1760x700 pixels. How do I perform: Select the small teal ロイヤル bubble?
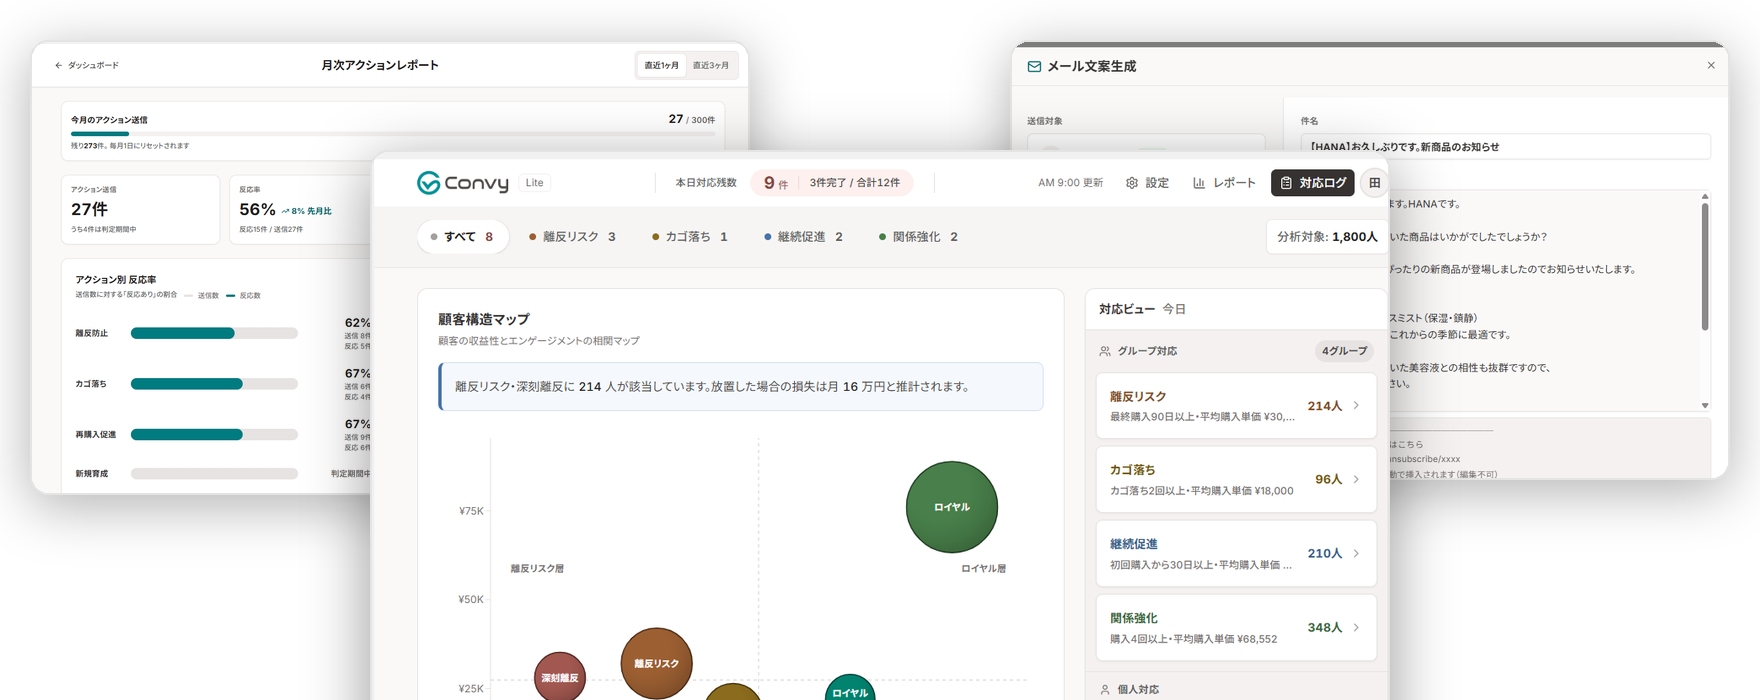[850, 688]
